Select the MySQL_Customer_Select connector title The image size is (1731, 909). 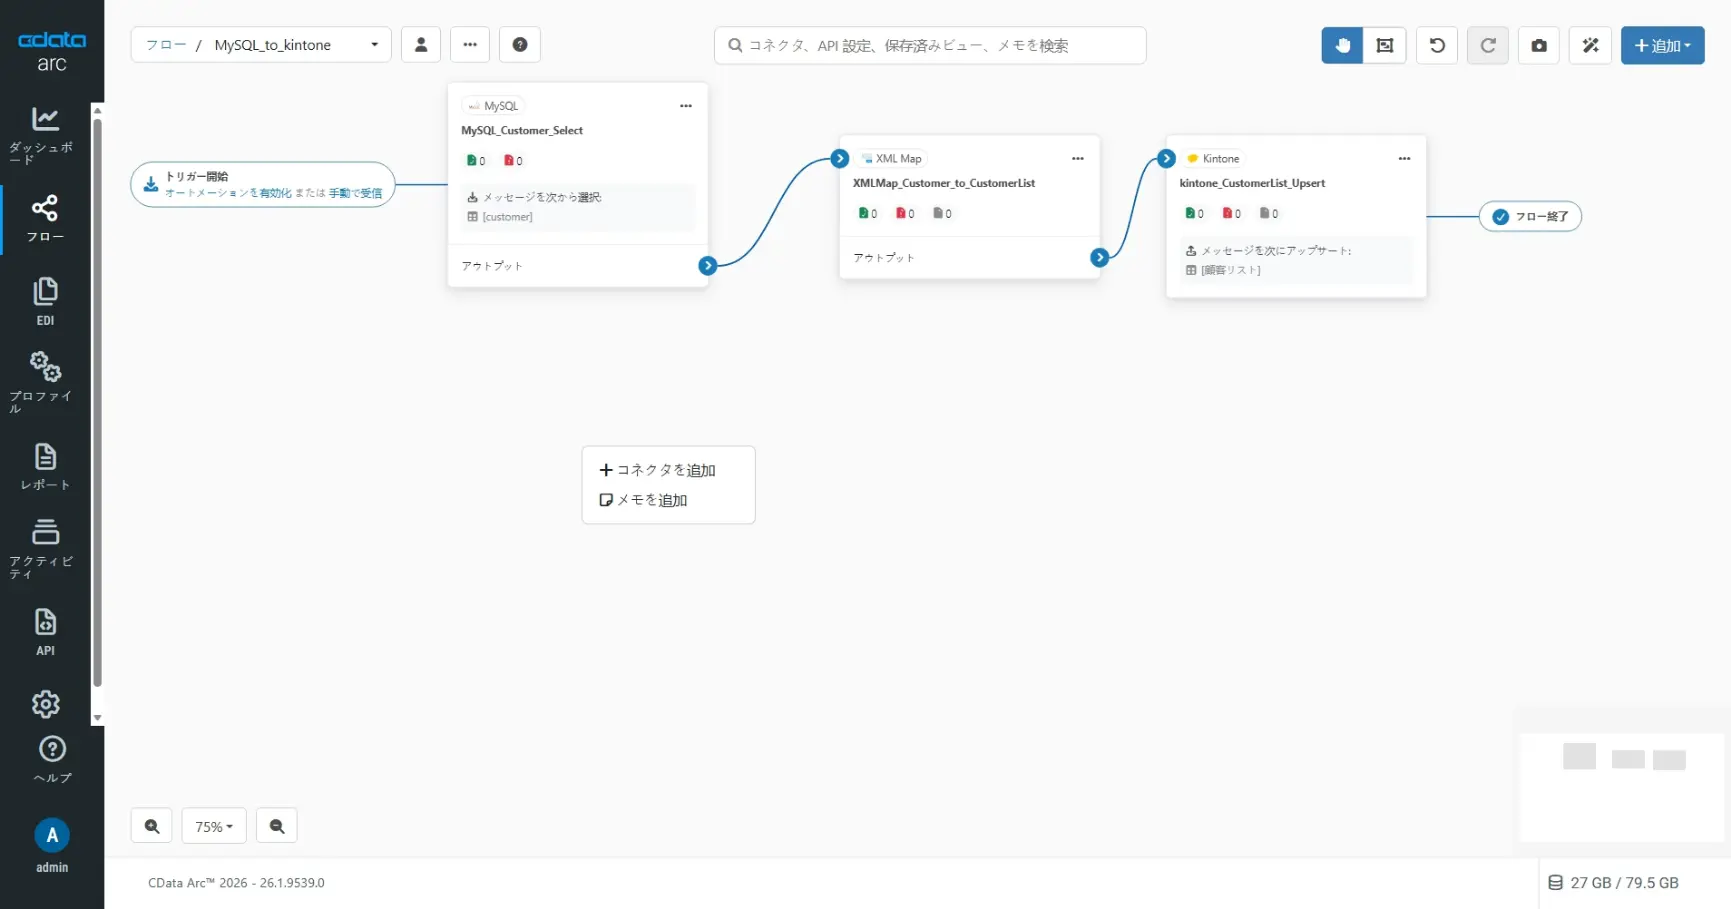[x=522, y=131]
